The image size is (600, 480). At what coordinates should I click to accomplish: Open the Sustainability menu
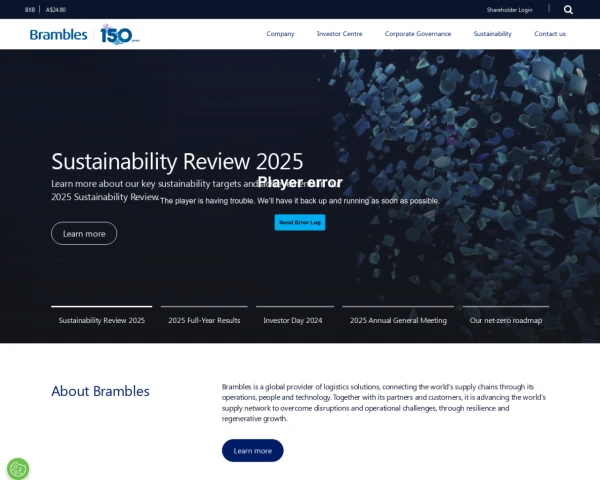[x=492, y=34]
